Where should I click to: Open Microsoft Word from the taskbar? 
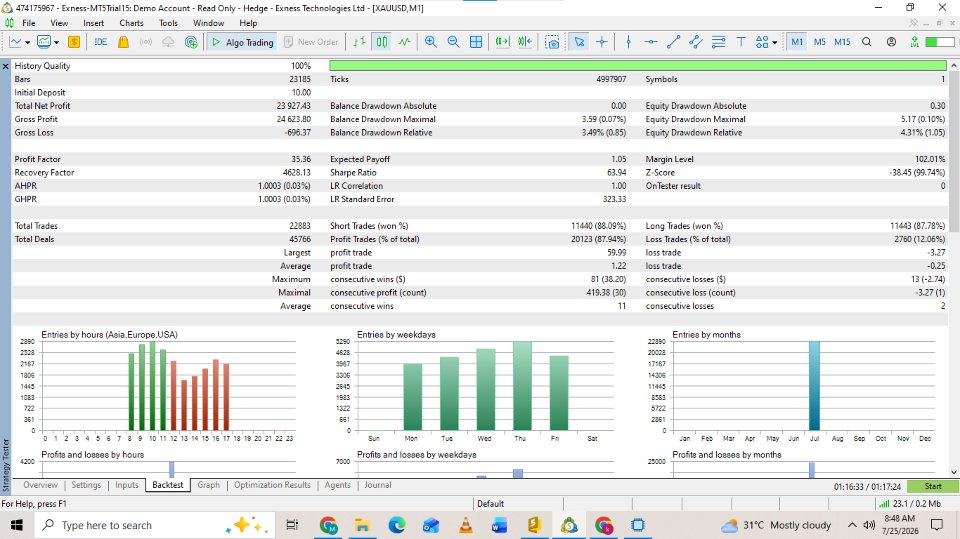[x=500, y=525]
